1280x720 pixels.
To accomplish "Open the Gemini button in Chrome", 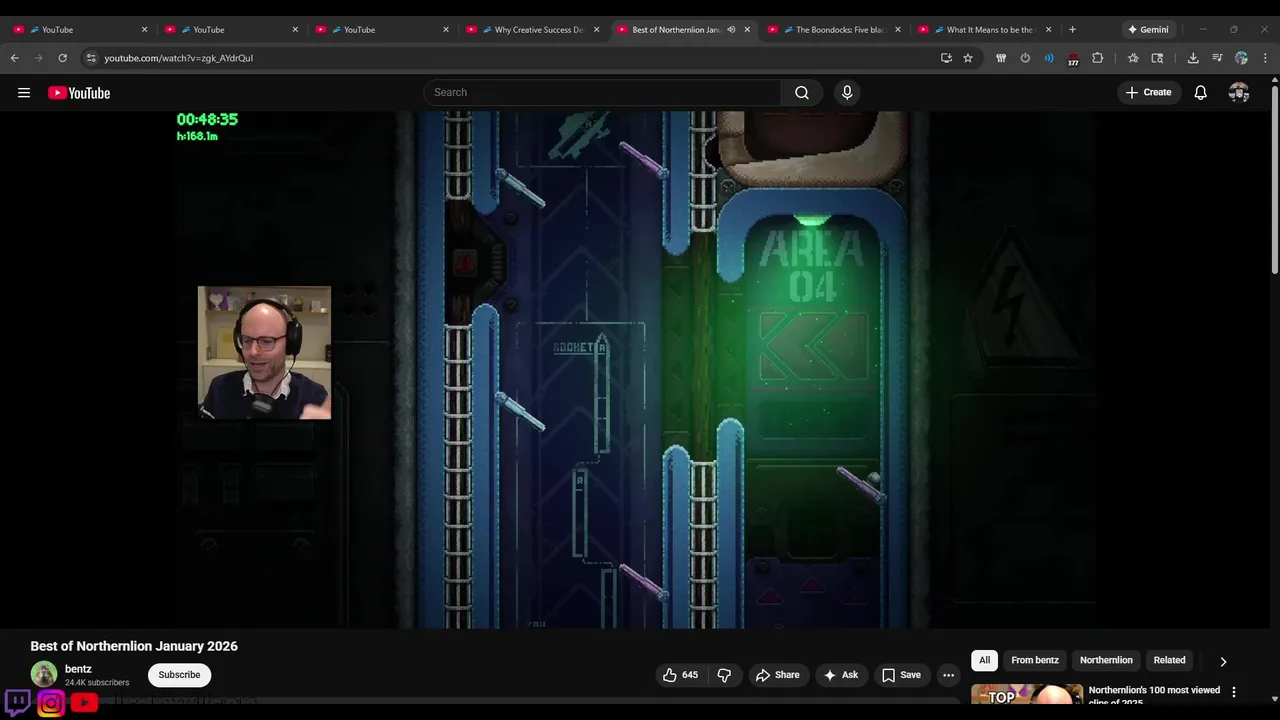I will pos(1147,30).
